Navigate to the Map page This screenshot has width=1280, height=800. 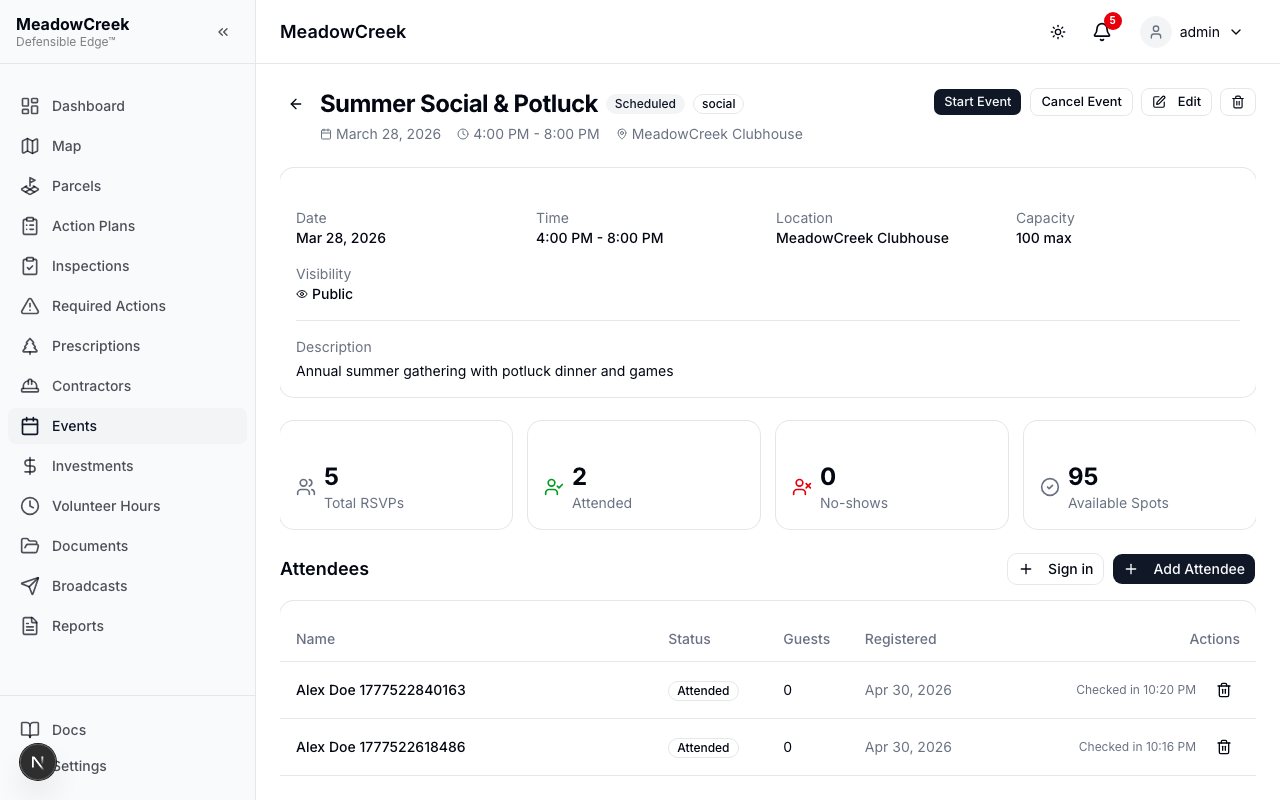127,146
